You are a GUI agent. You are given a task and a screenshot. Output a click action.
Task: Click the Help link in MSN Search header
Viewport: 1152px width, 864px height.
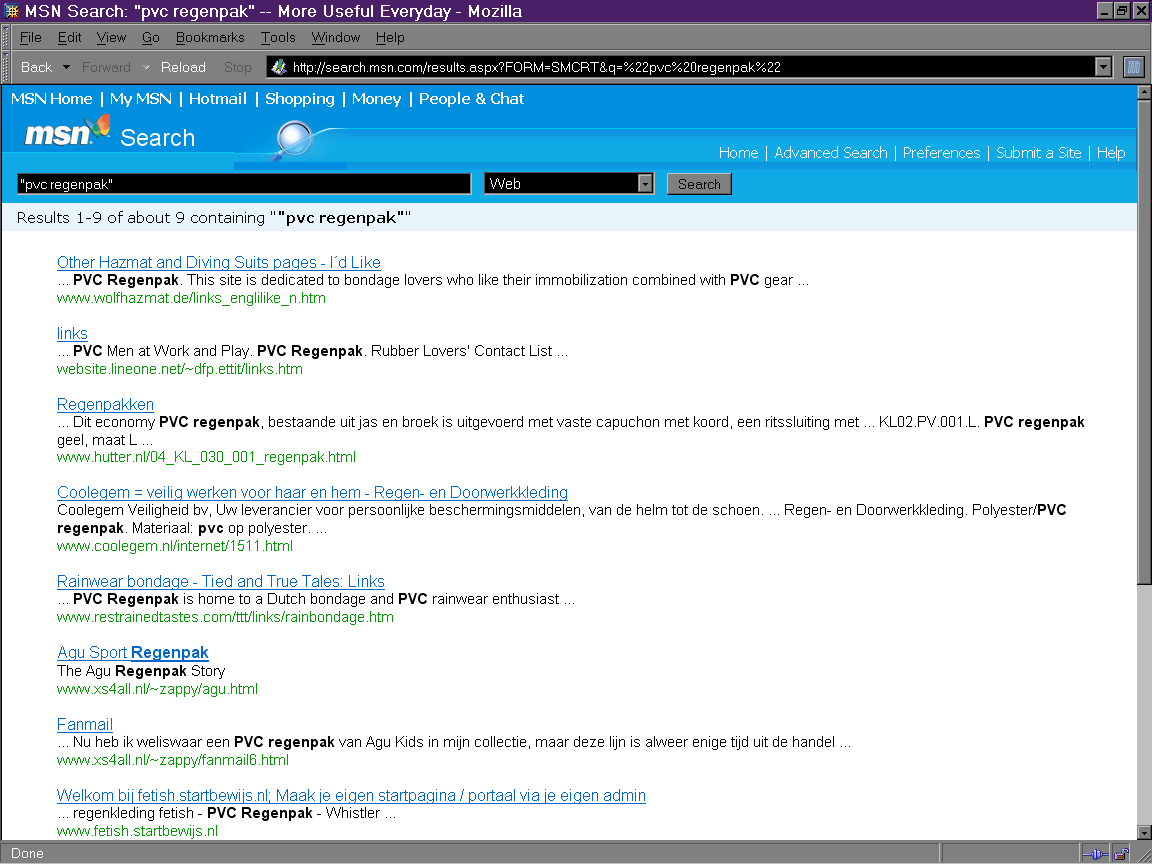[1111, 153]
